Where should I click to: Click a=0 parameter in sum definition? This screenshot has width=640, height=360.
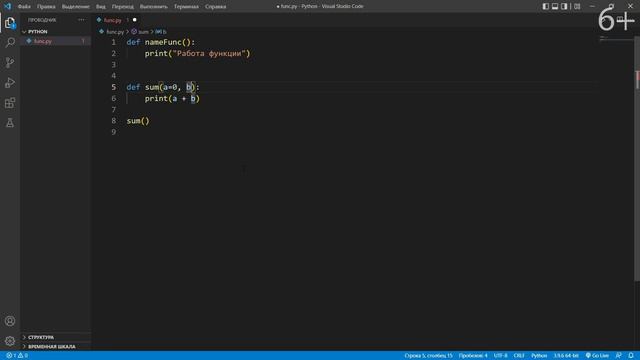(x=170, y=87)
